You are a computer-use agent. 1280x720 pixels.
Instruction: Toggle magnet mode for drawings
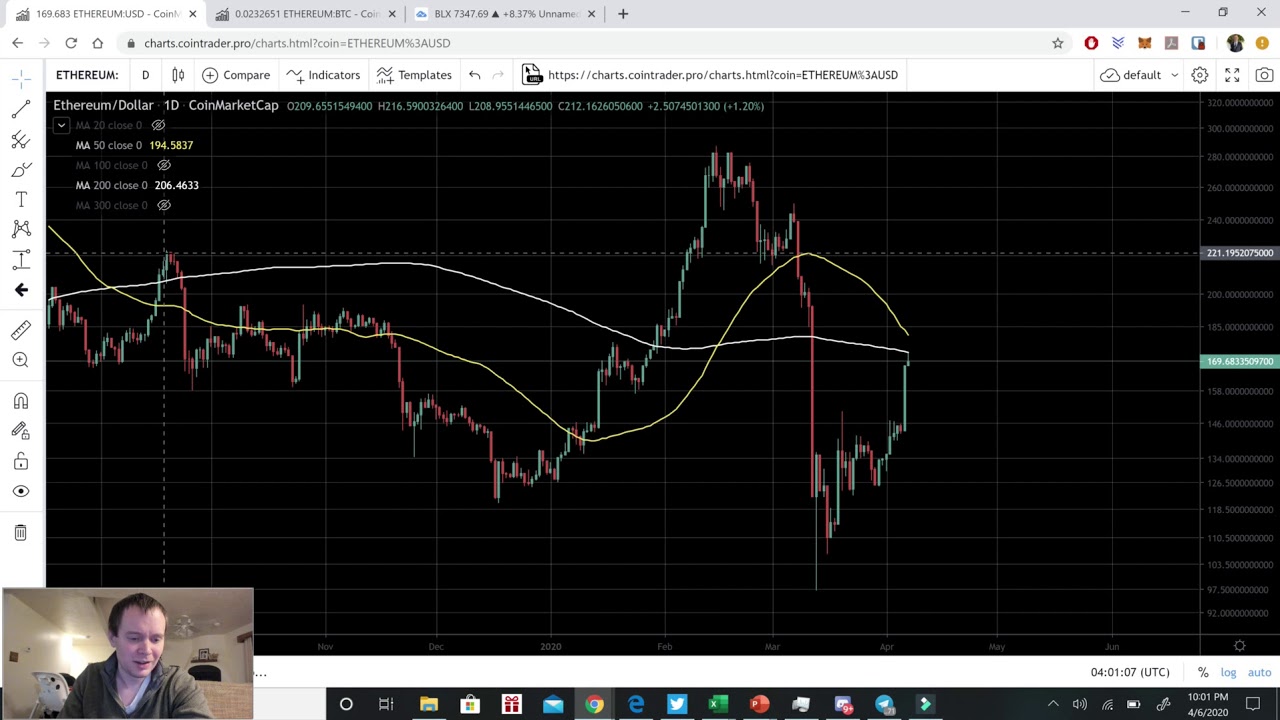21,401
